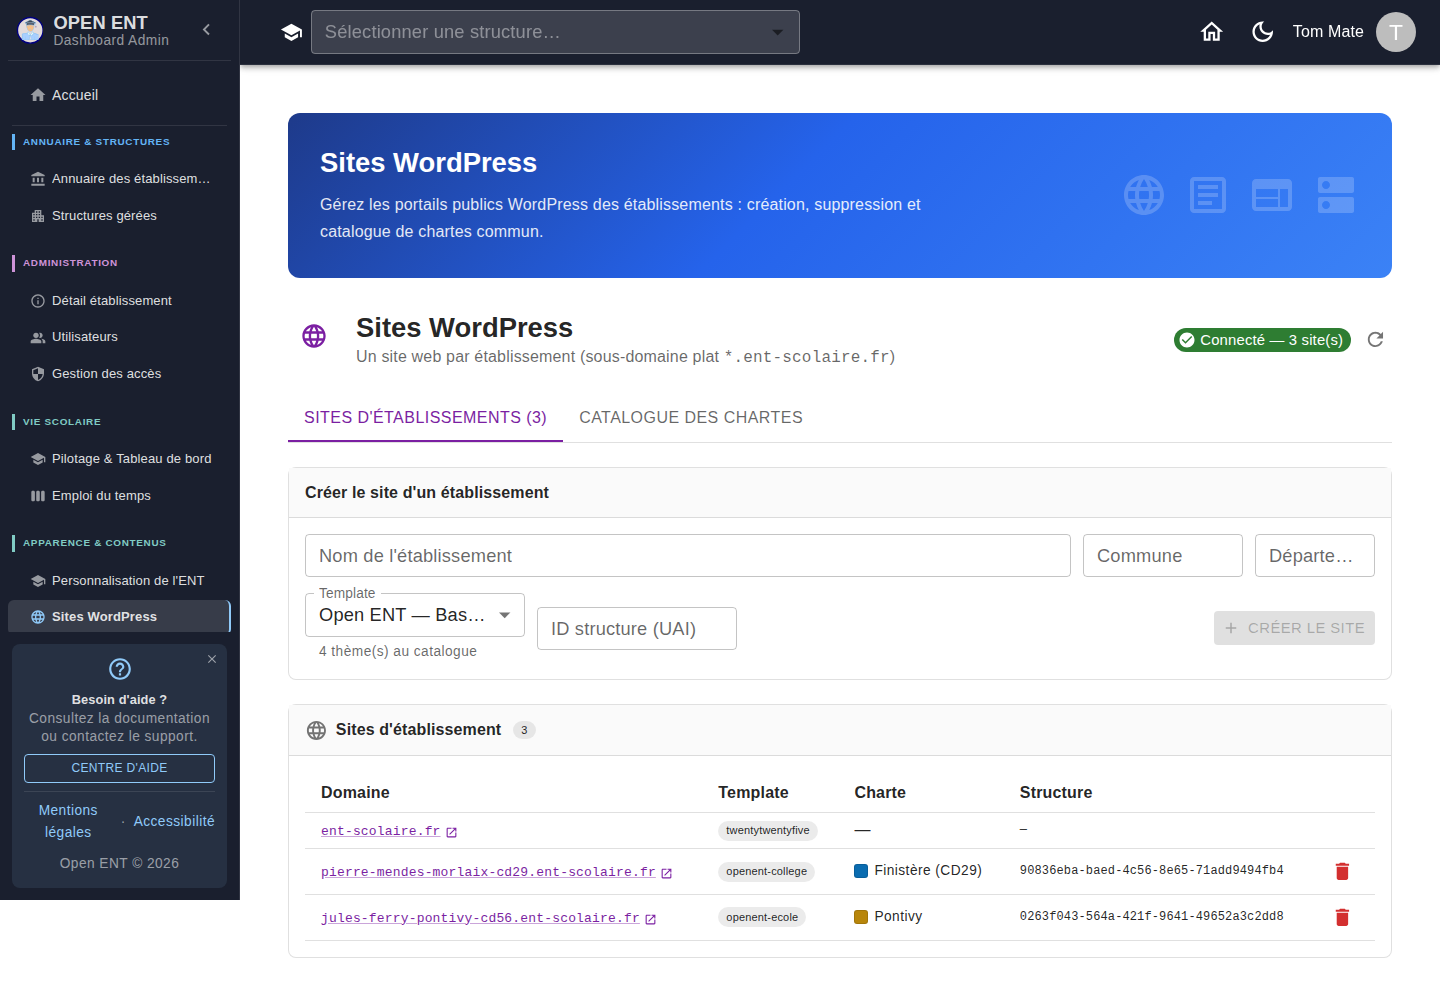
Task: Open the Accessibilité link
Action: 174,821
